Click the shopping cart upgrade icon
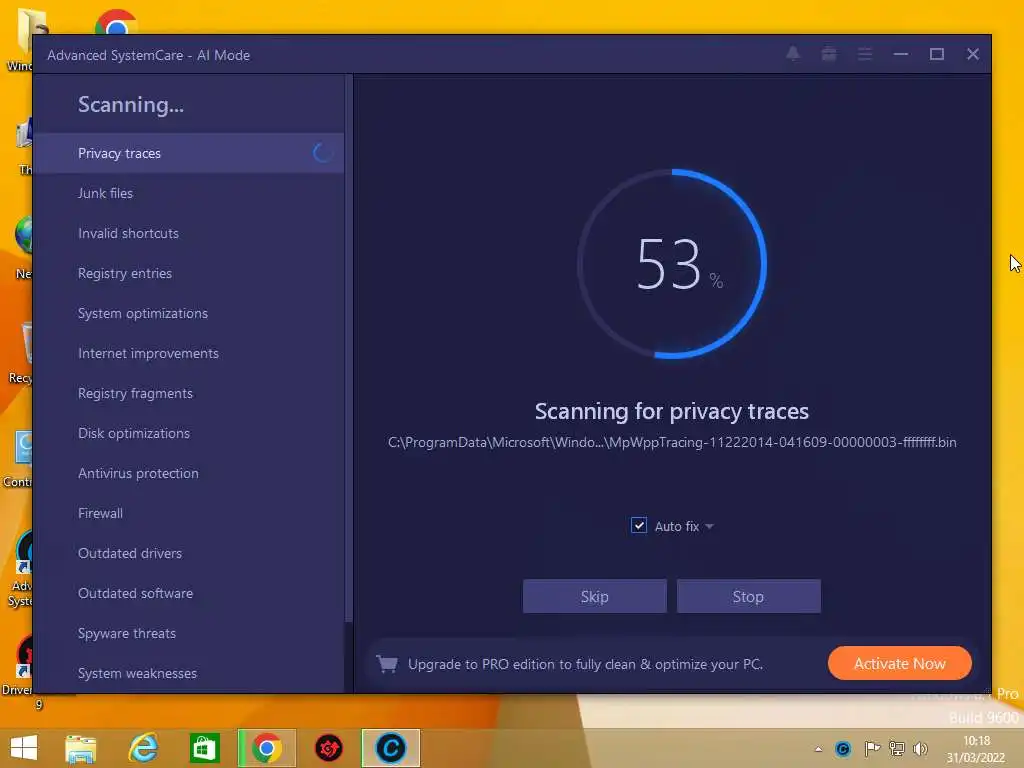This screenshot has height=768, width=1024. tap(387, 664)
